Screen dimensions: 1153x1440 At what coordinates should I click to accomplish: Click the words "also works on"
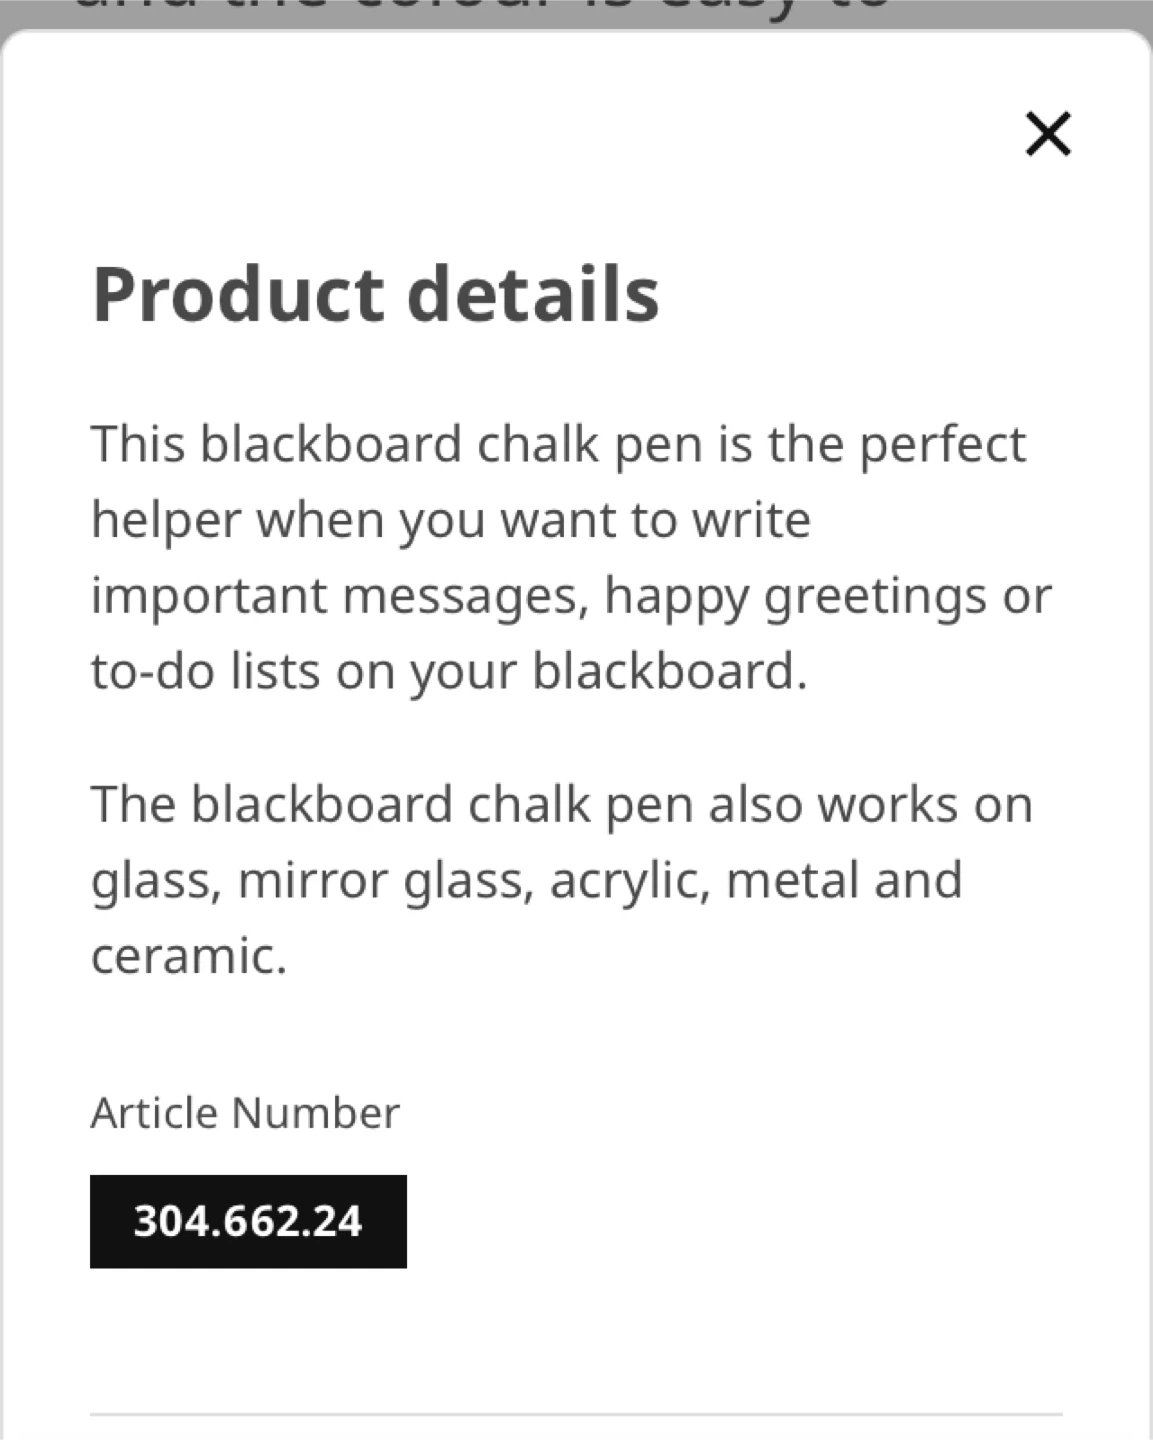870,805
